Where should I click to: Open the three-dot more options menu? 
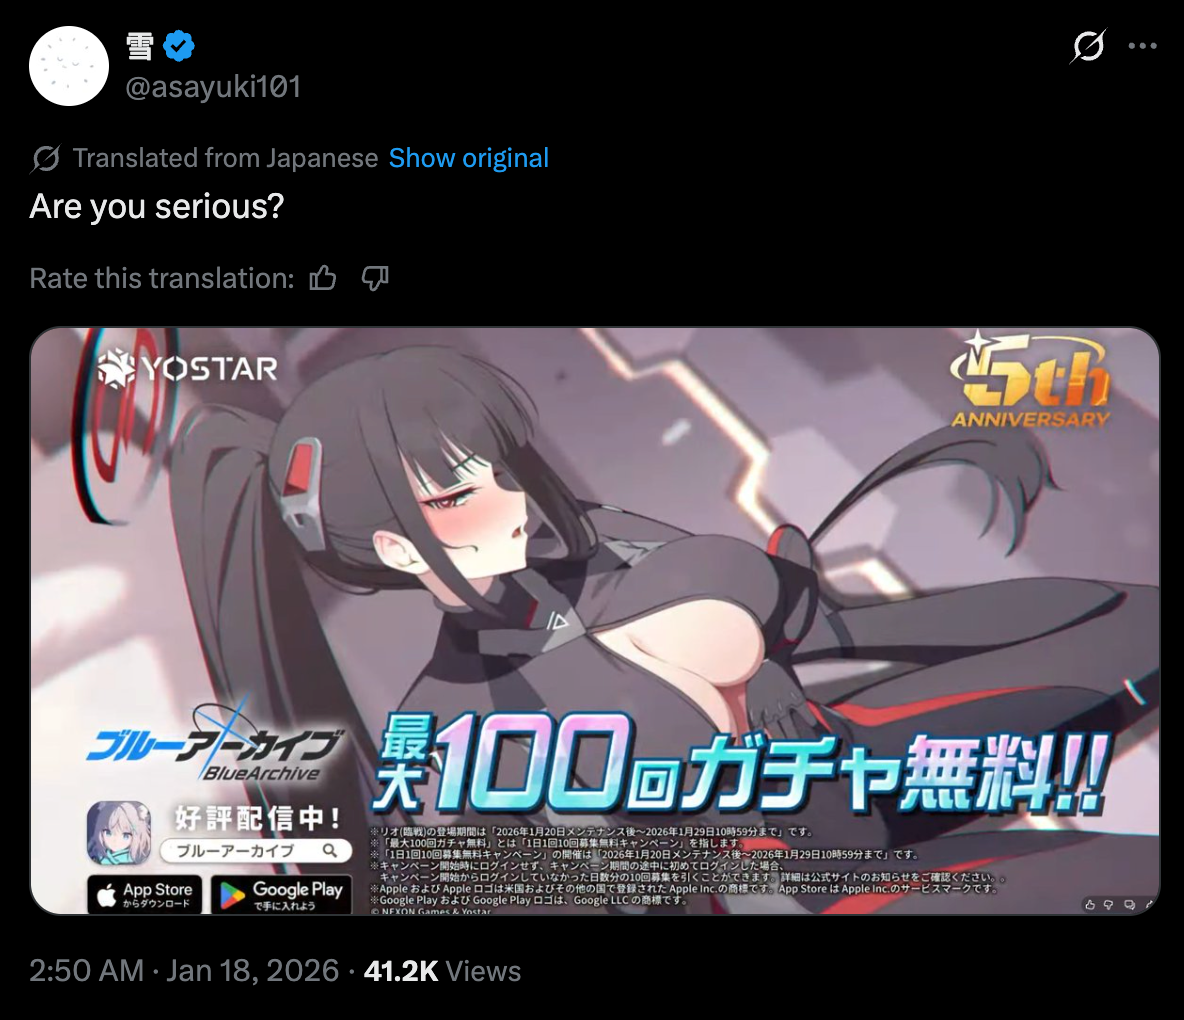coord(1142,46)
